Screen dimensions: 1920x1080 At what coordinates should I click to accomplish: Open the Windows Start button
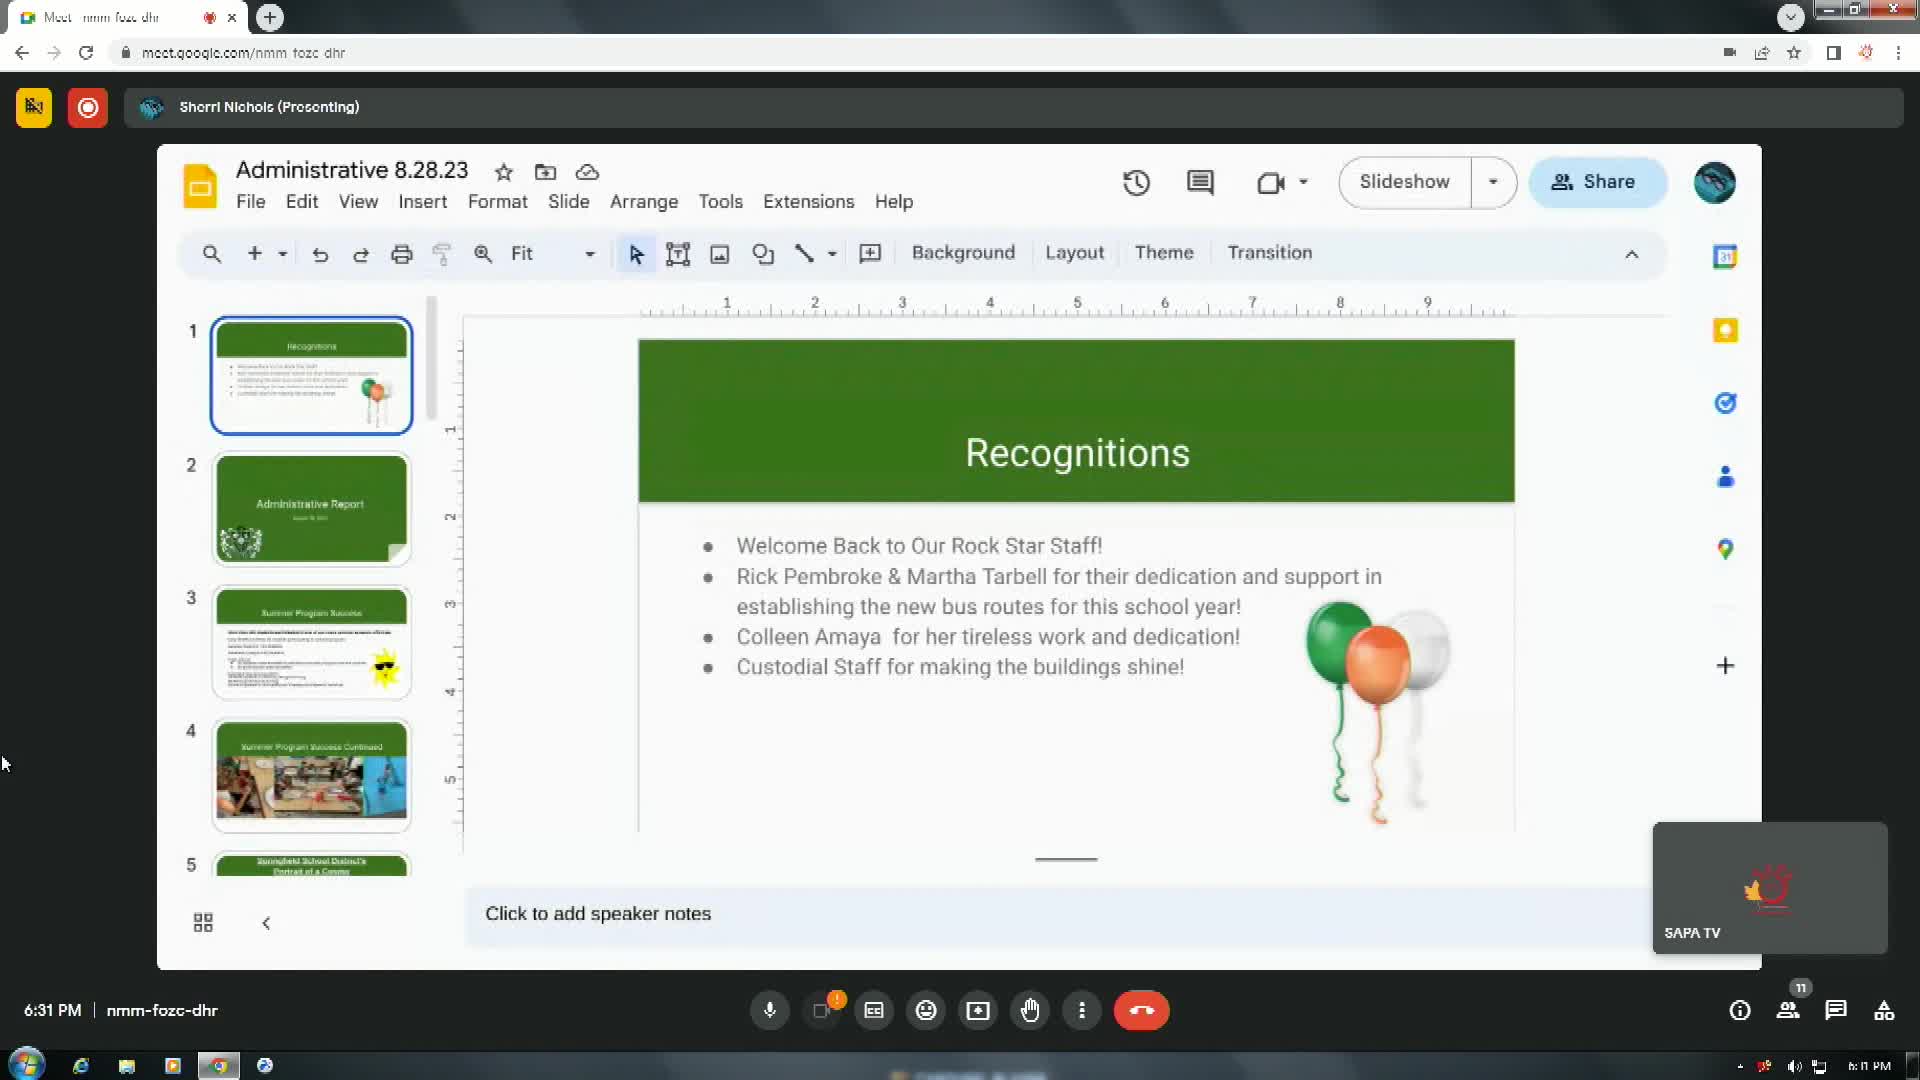tap(27, 1064)
